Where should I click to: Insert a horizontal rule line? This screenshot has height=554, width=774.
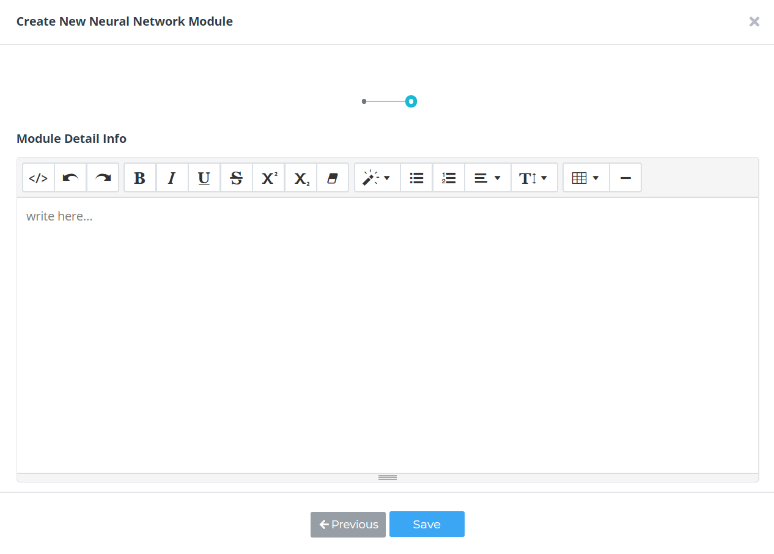pos(625,178)
